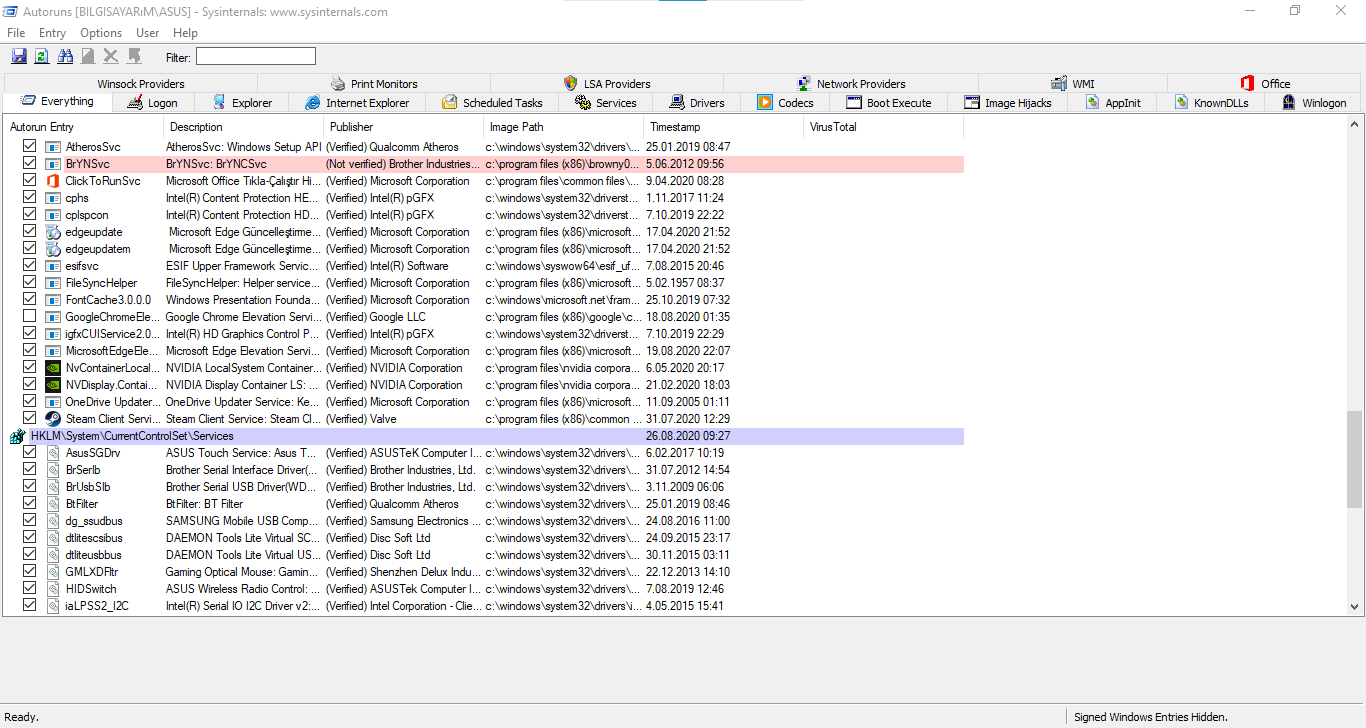Sort by the Publisher column header
Viewport: 1366px width, 728px height.
coord(404,127)
